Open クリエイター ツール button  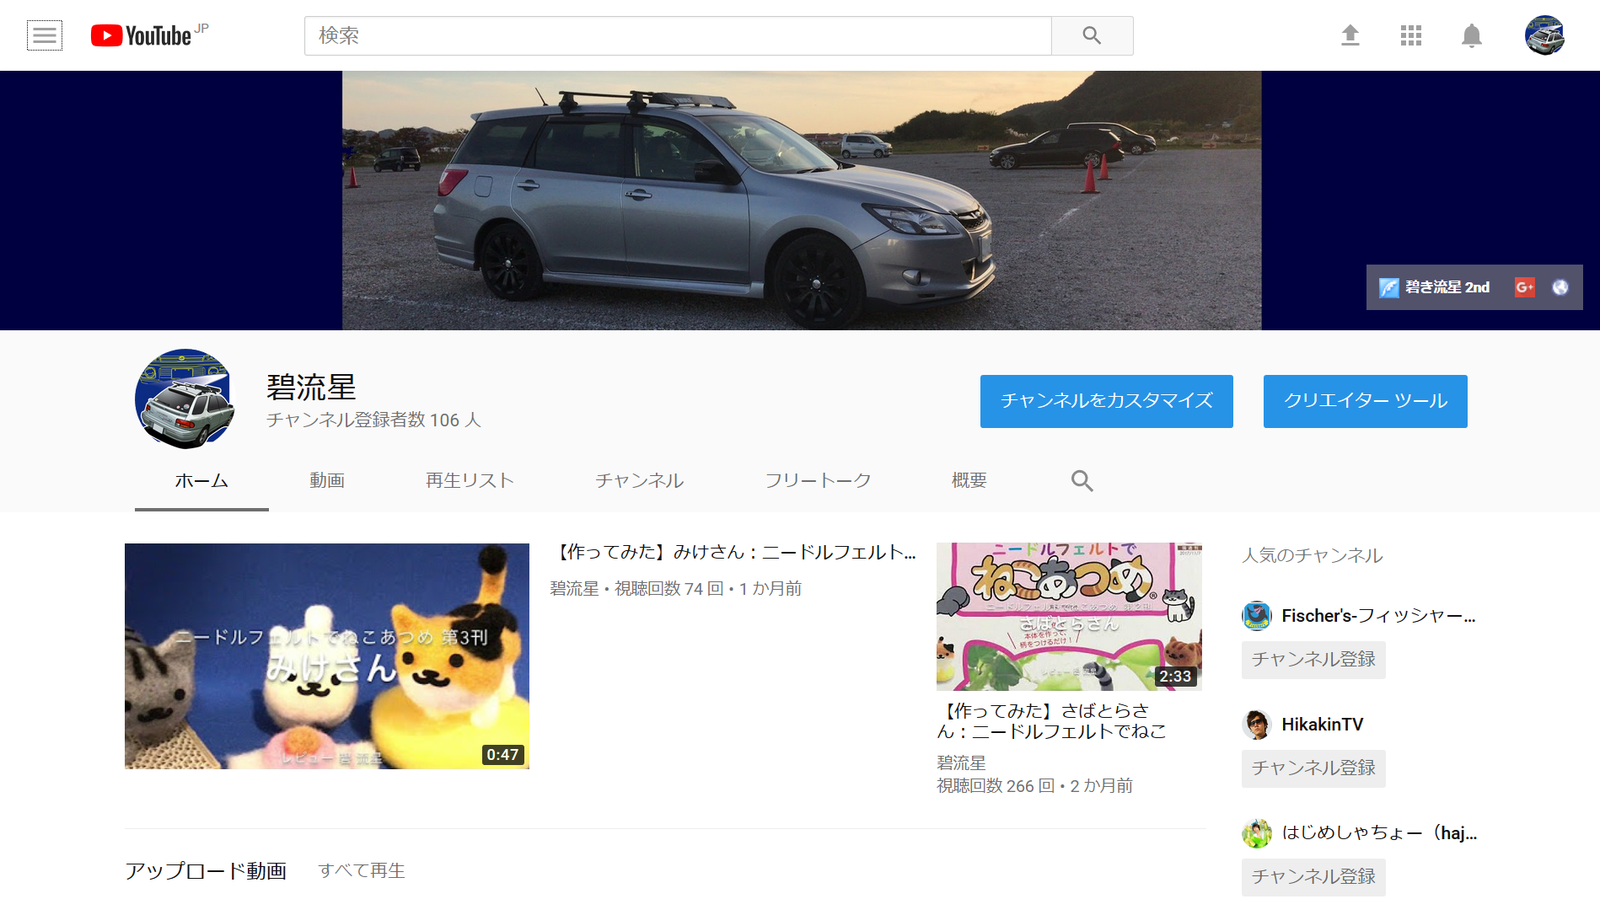(1365, 401)
